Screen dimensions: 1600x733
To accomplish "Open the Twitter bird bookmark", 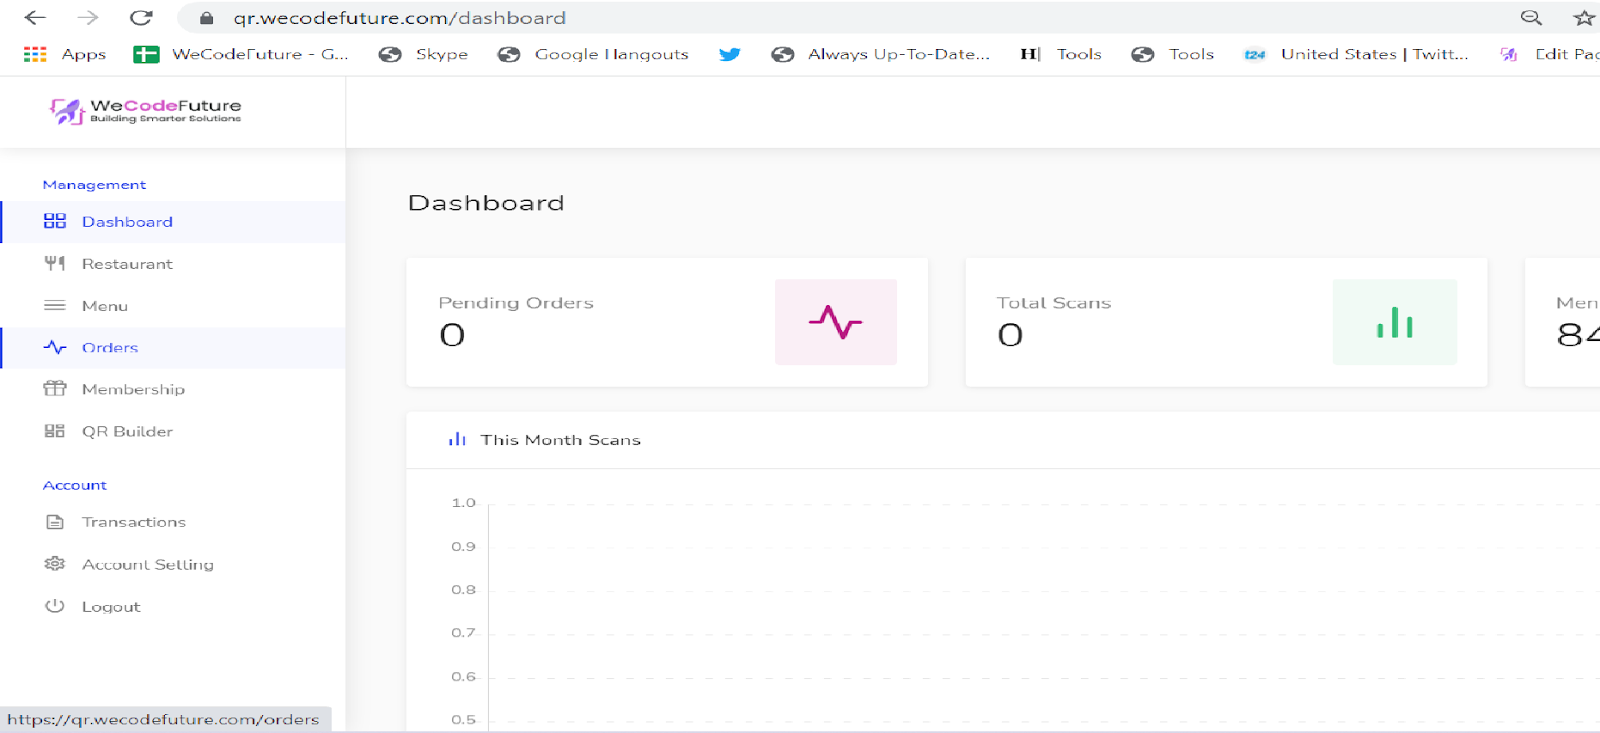I will click(x=730, y=54).
